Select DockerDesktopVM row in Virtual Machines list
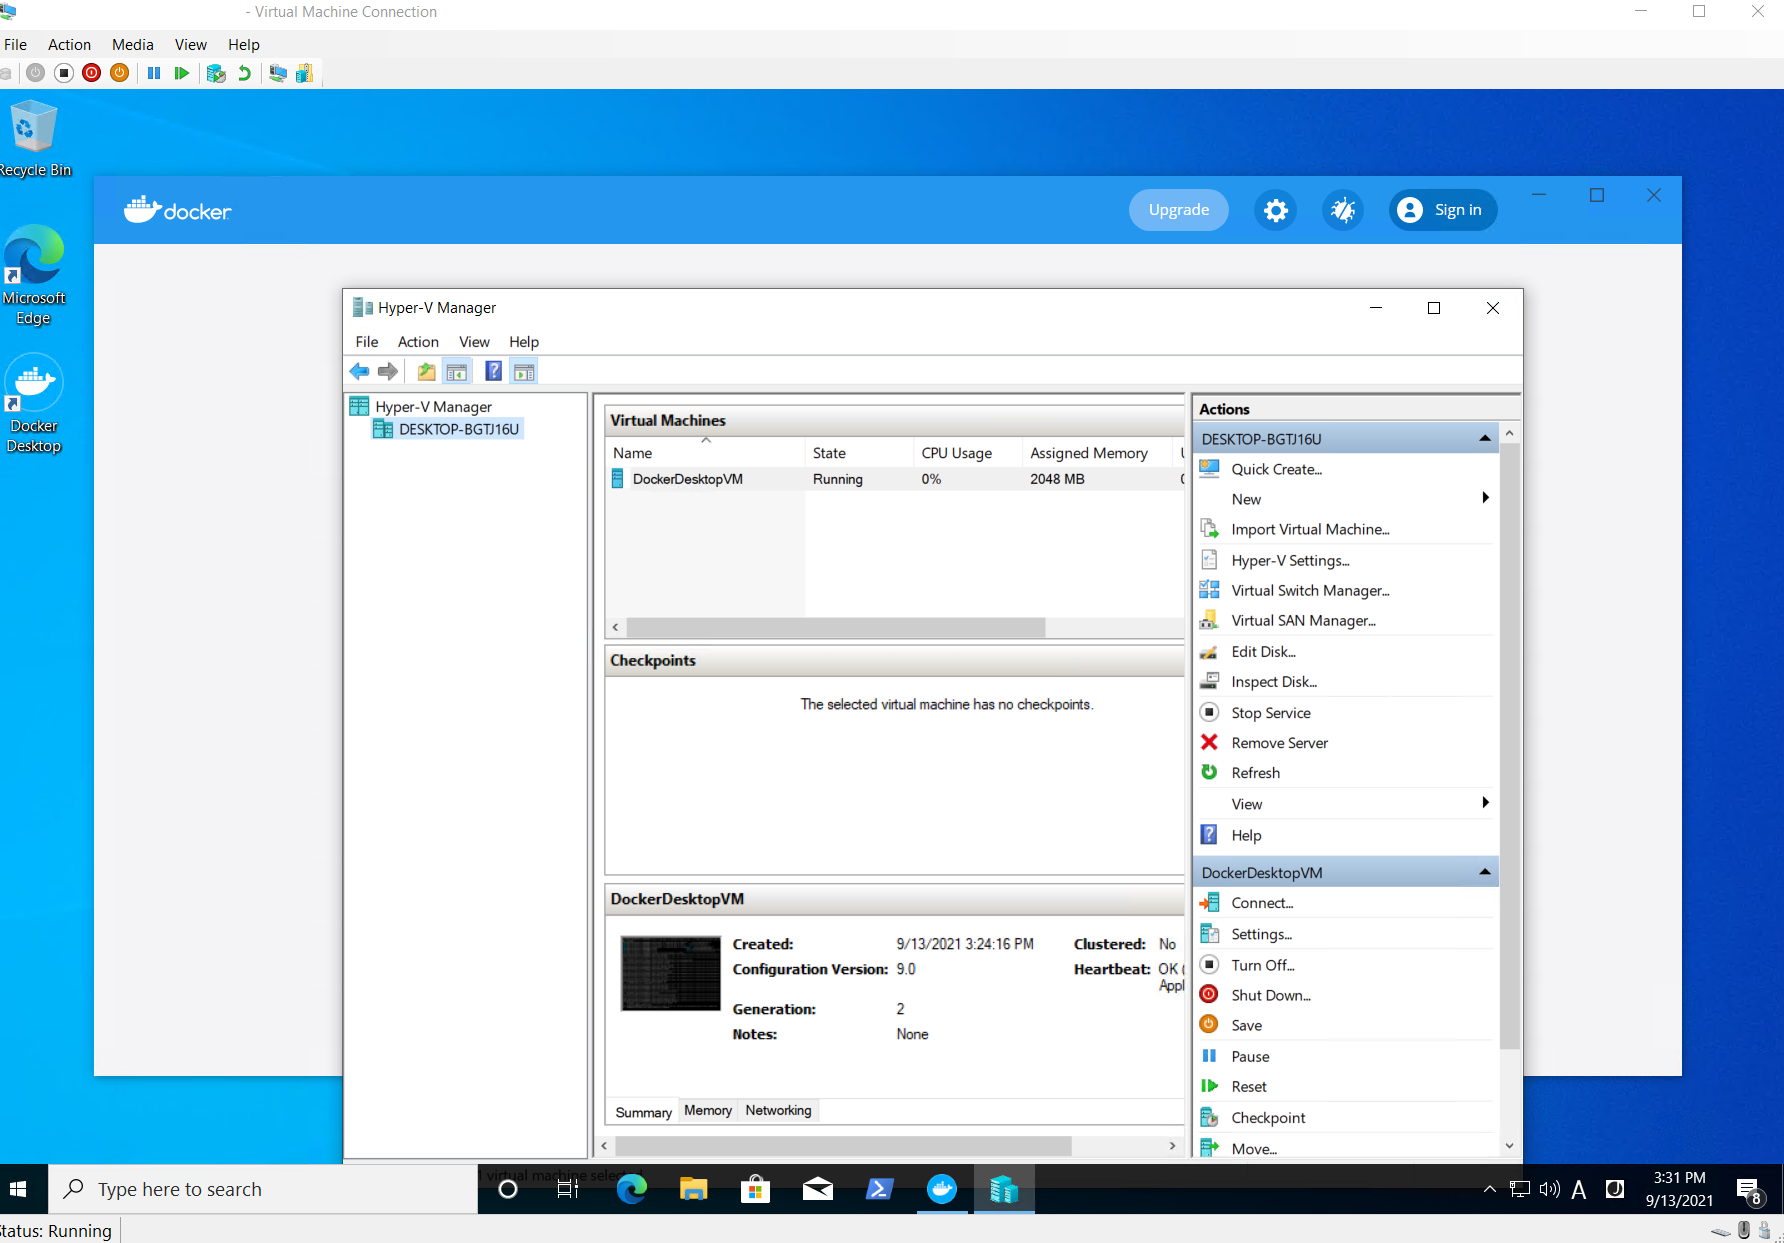Screen dimensions: 1784x1243 (895, 479)
